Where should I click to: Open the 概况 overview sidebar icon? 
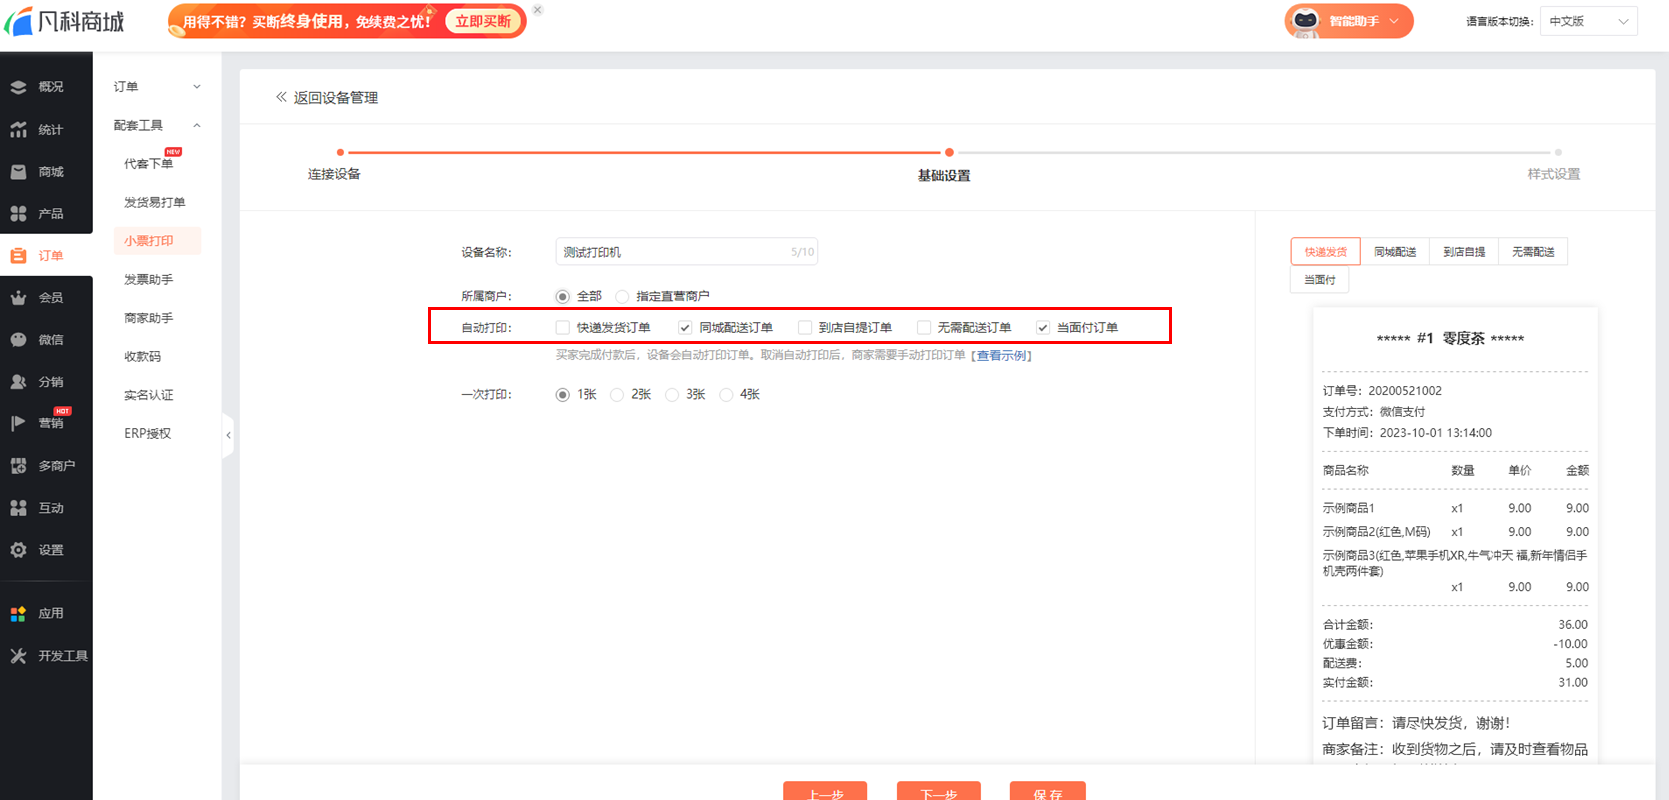[19, 87]
